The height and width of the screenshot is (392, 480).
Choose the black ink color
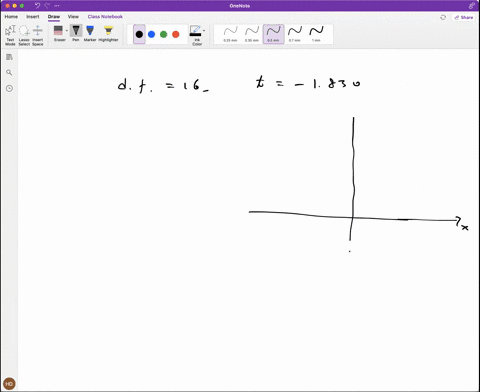click(139, 34)
